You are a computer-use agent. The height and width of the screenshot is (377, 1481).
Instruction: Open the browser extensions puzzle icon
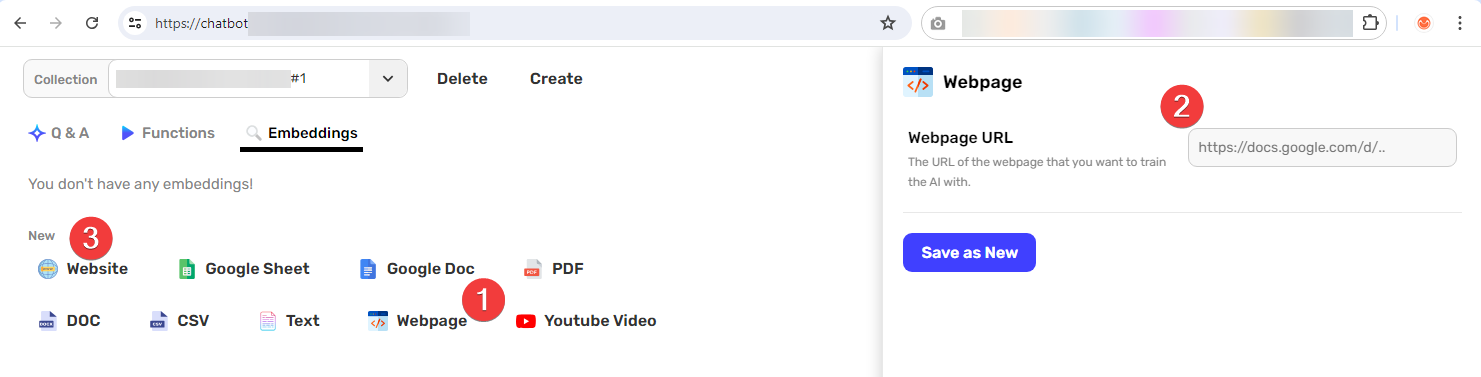pos(1370,23)
